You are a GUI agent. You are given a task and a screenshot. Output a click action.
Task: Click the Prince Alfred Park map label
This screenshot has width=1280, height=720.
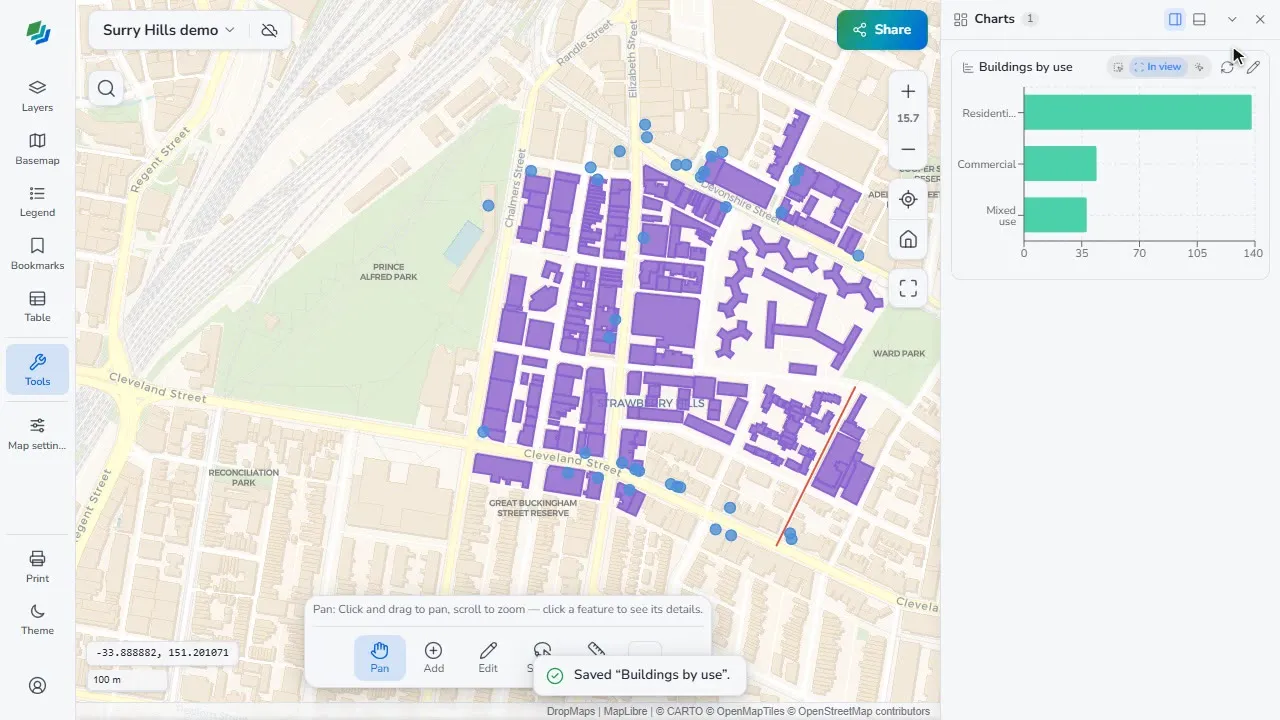point(389,272)
